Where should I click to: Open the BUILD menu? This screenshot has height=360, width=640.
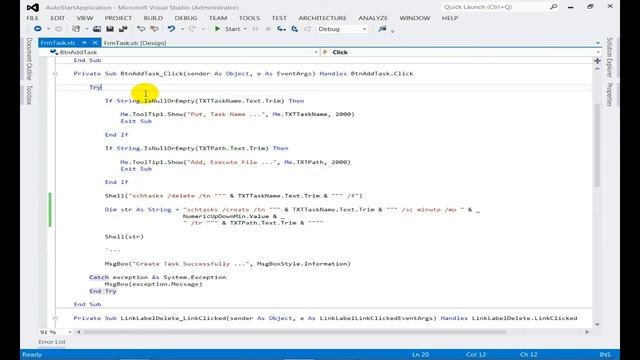click(x=153, y=18)
